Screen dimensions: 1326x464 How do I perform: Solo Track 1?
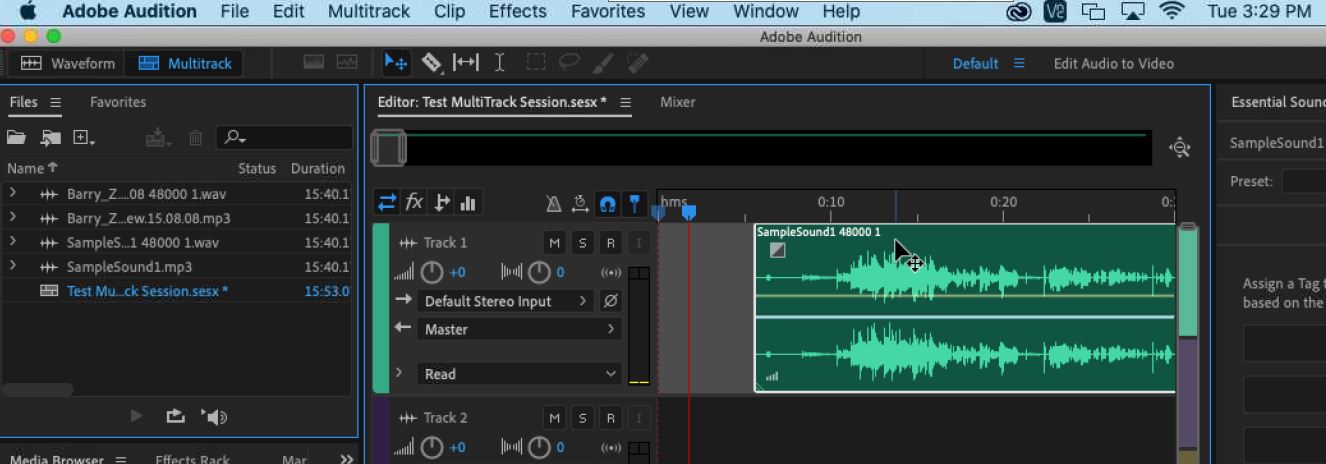coord(582,243)
